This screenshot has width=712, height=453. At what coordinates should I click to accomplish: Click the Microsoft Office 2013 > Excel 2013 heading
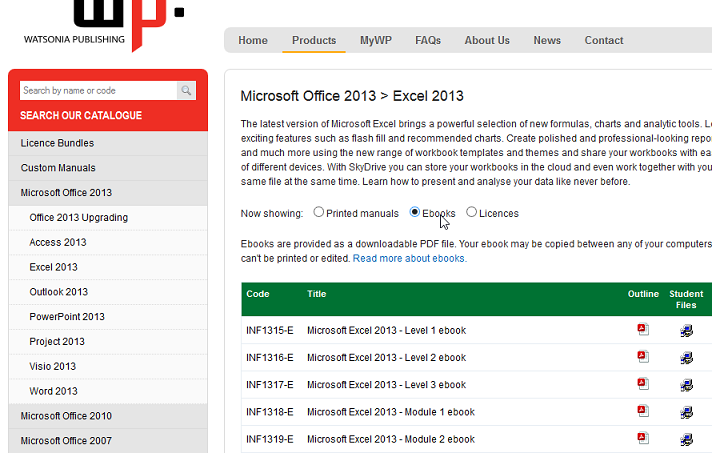(x=352, y=96)
